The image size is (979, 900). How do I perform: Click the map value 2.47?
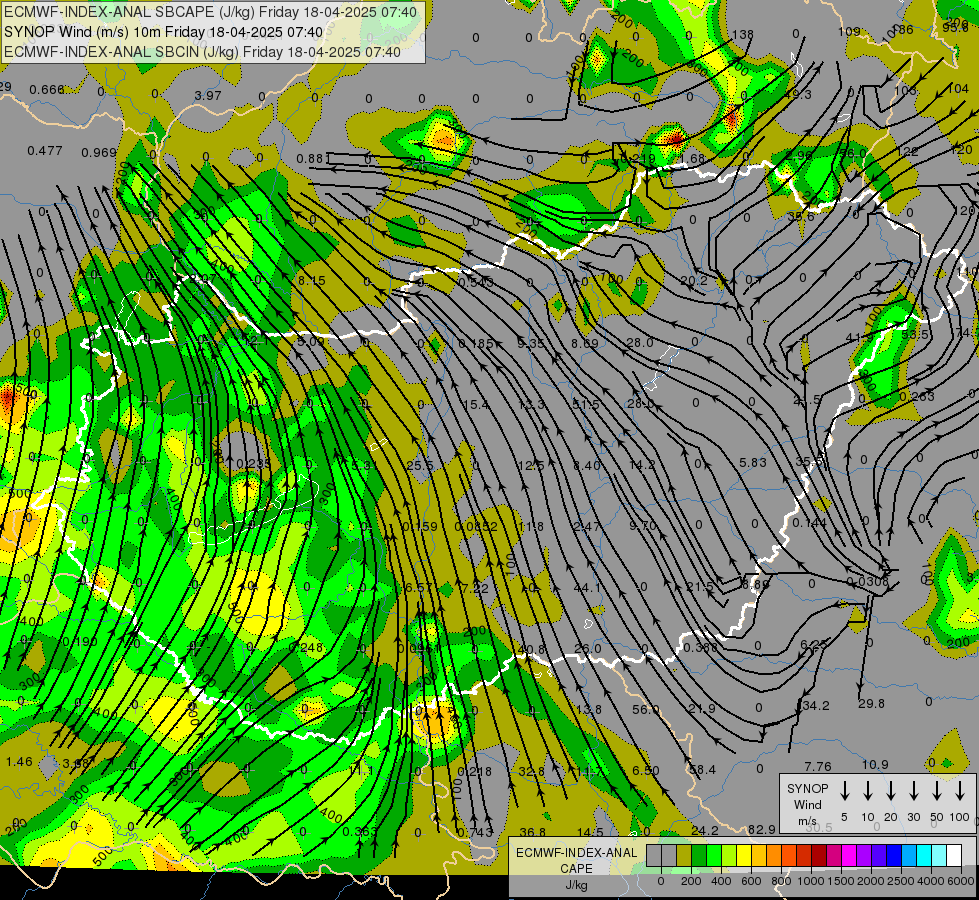tap(587, 527)
